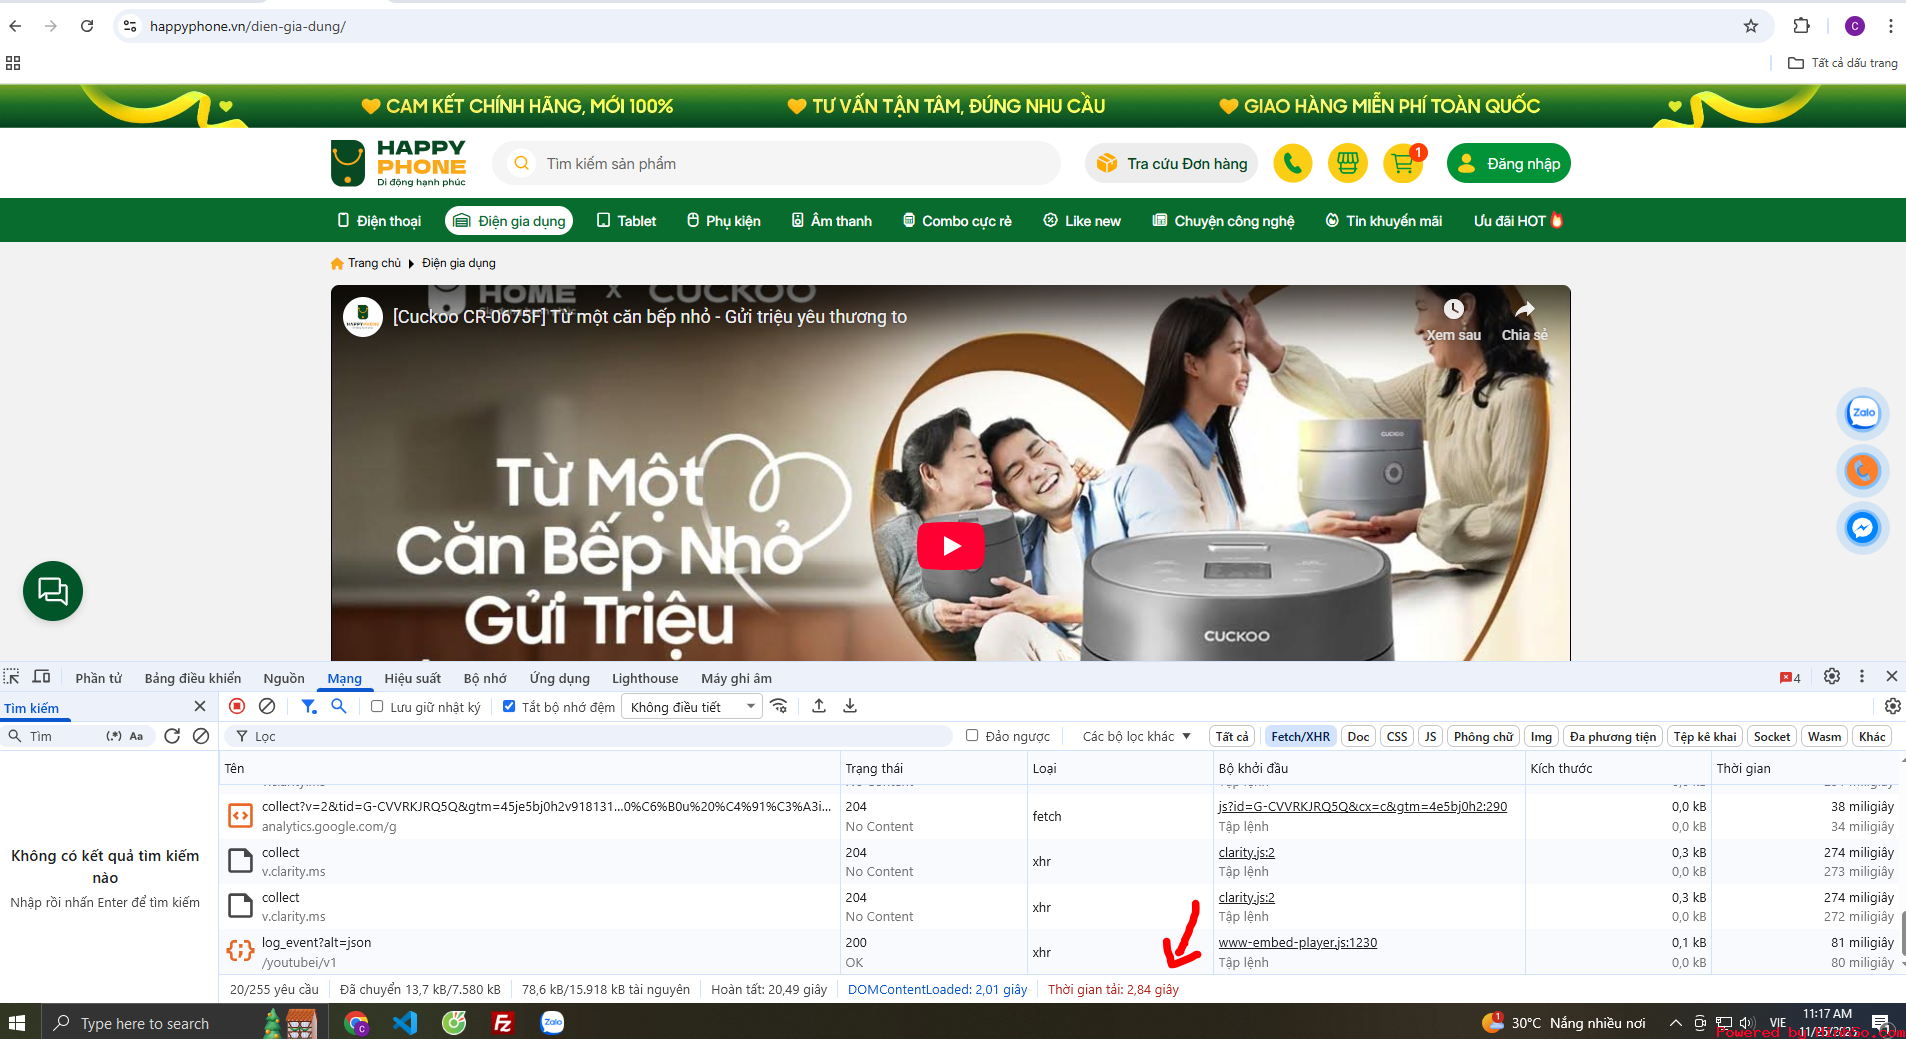
Task: Click the network search magnifier icon
Action: pyautogui.click(x=339, y=706)
